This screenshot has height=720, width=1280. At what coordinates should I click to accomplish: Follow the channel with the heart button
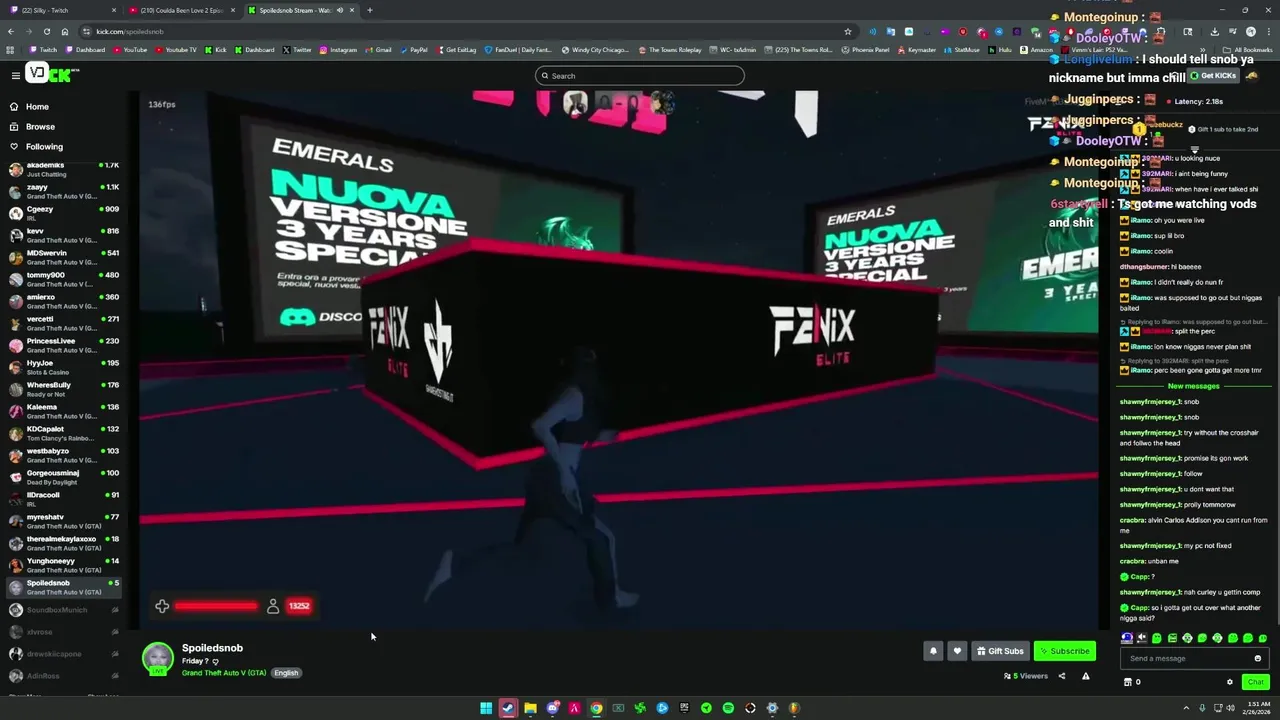(x=957, y=651)
